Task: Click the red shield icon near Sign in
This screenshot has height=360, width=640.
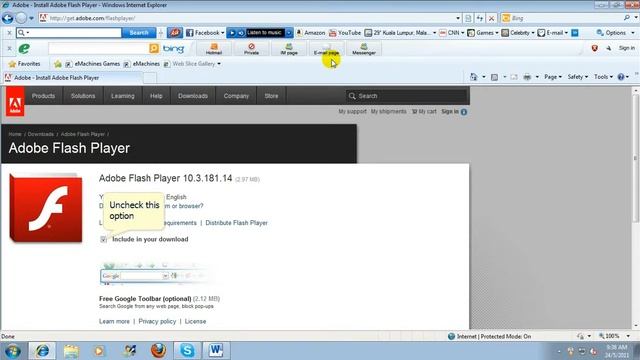Action: [x=595, y=48]
